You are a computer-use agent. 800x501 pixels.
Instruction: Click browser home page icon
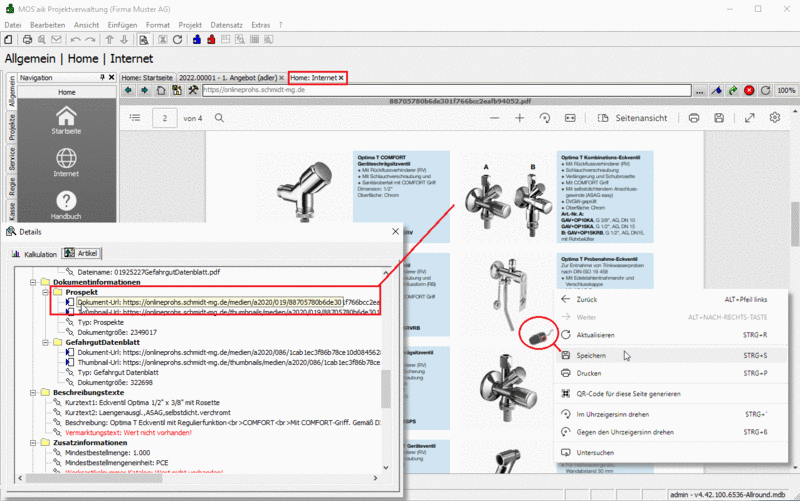point(161,90)
